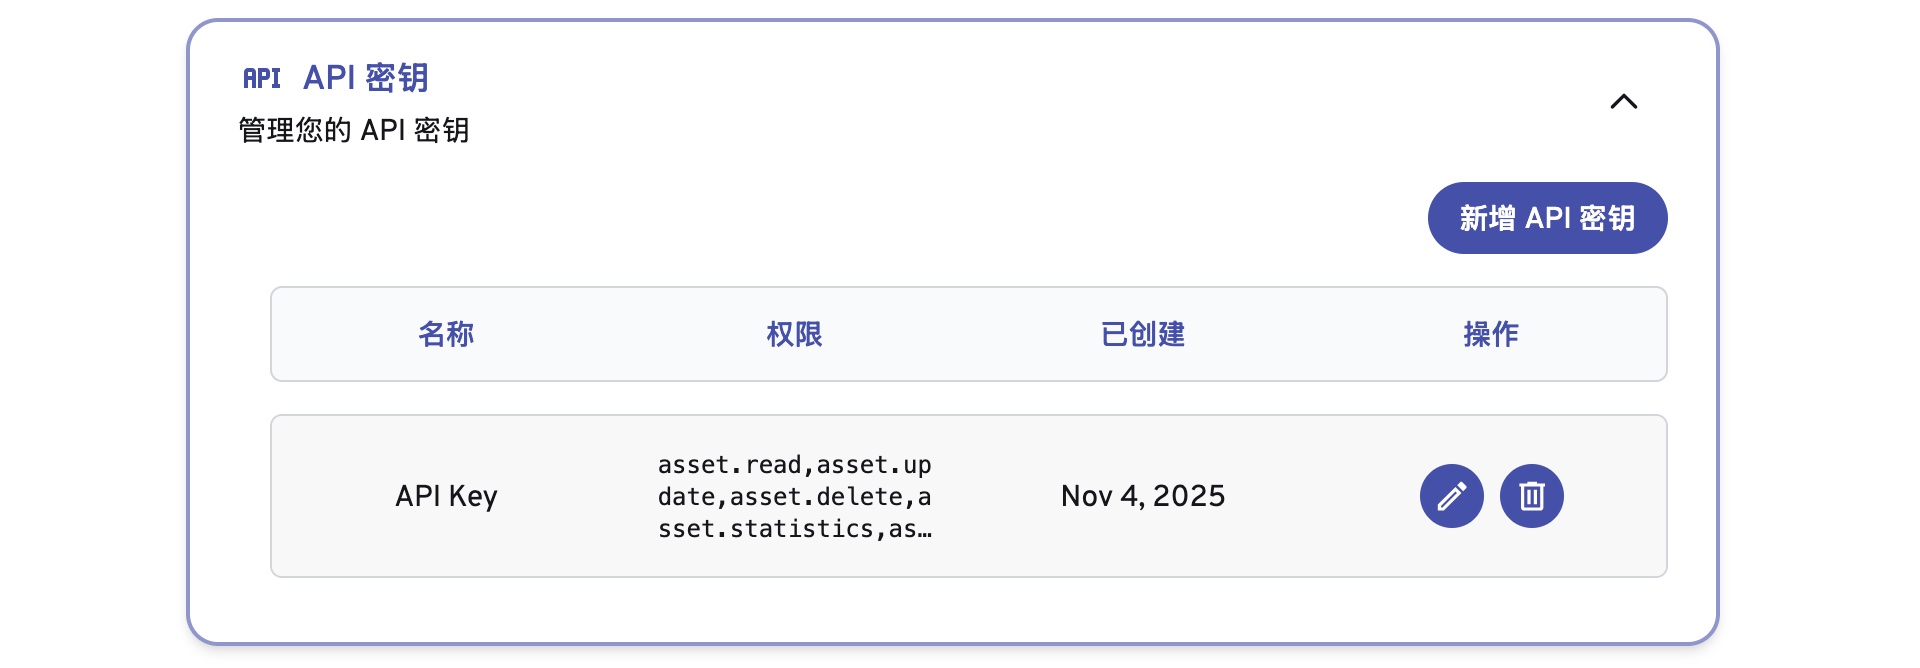The width and height of the screenshot is (1920, 668).
Task: Edit the API Key using pencil icon
Action: (x=1451, y=496)
